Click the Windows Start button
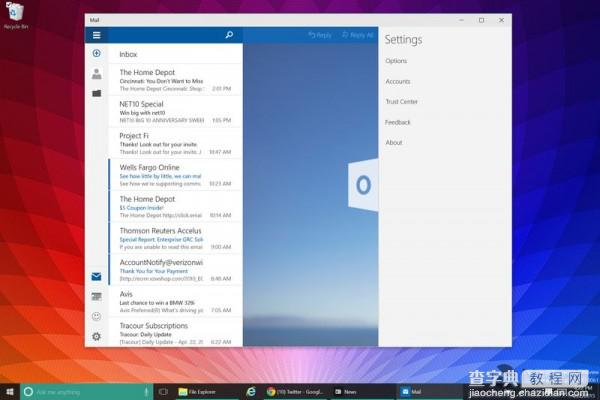Image resolution: width=600 pixels, height=400 pixels. point(10,392)
